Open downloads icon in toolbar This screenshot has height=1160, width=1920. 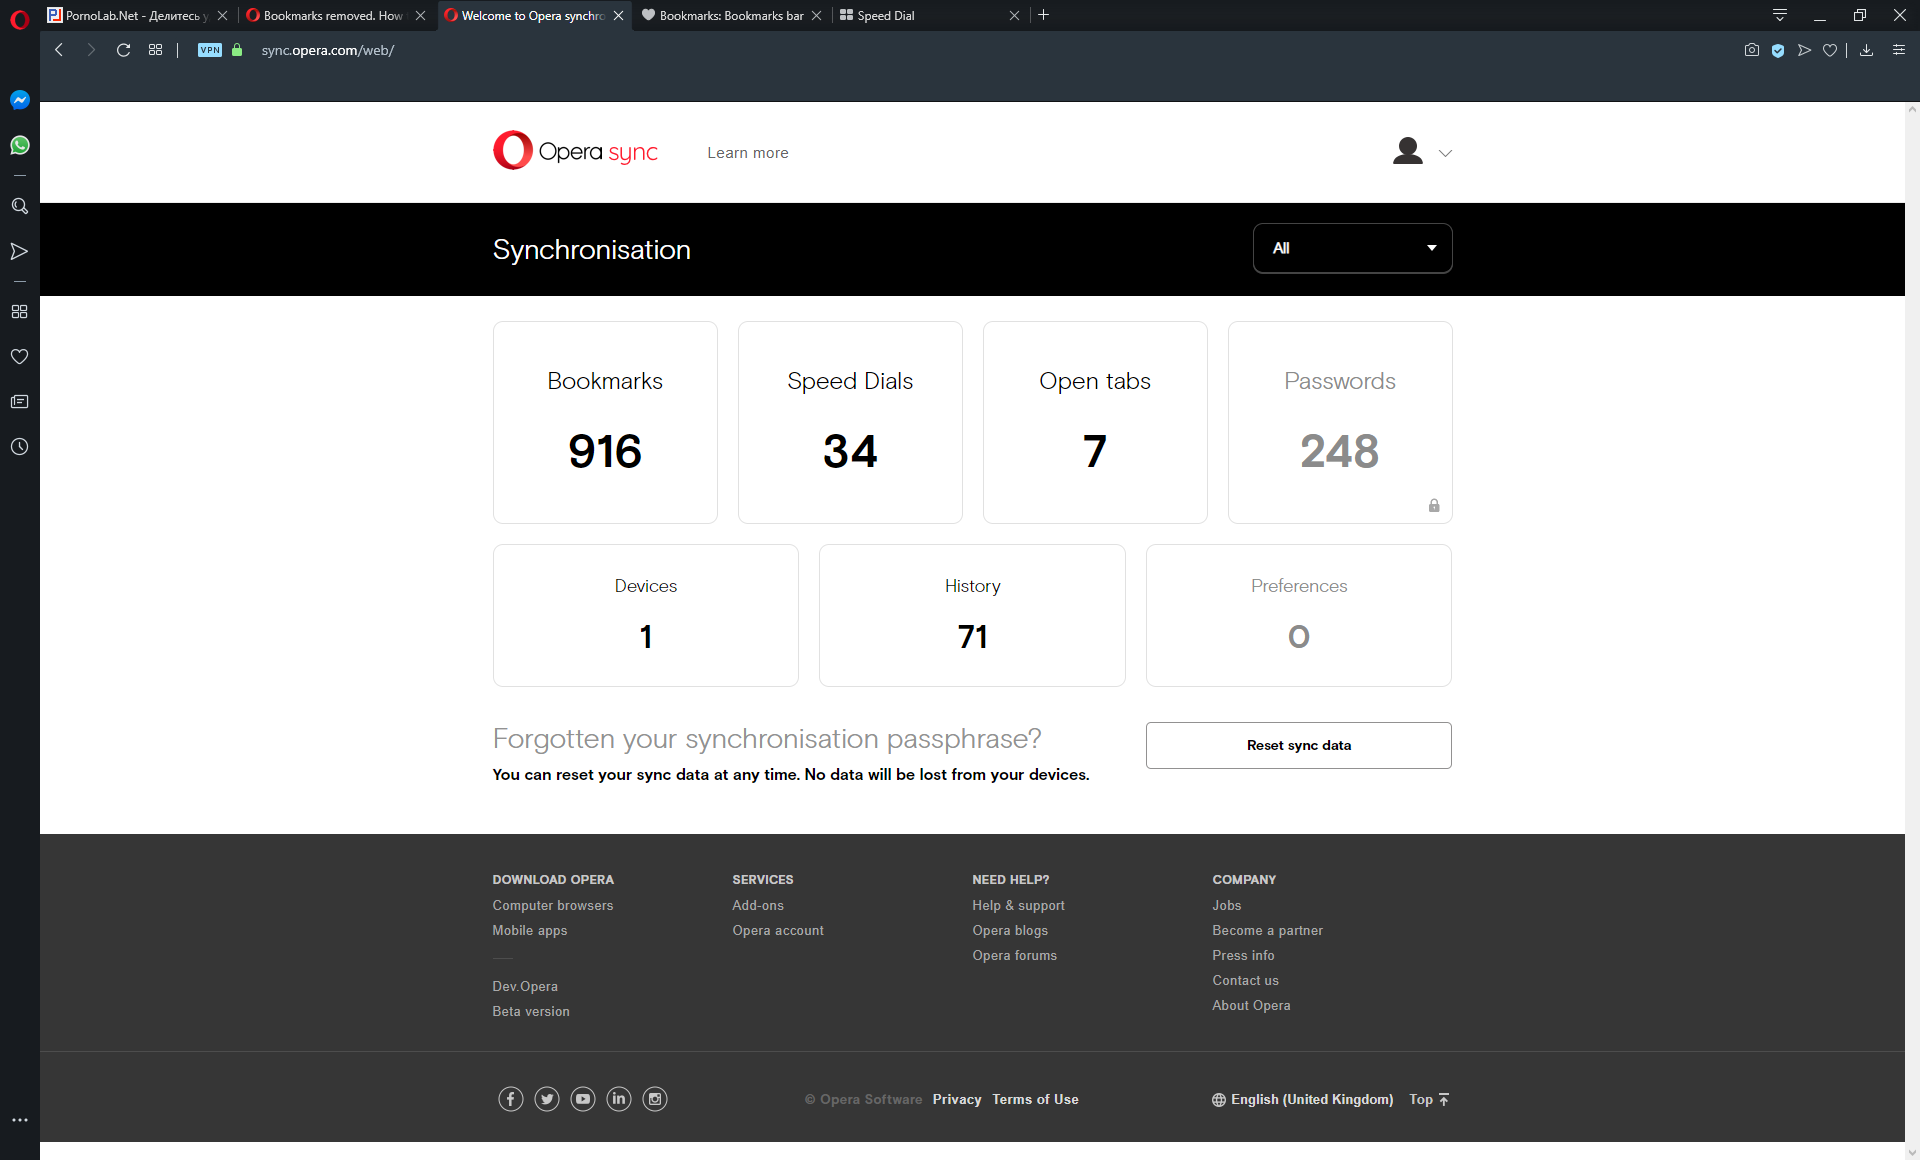pos(1866,50)
